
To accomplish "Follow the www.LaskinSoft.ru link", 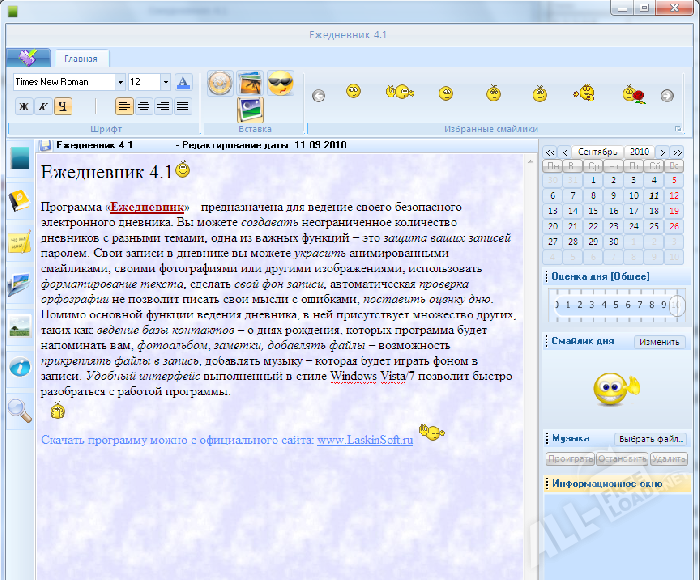I will coord(365,440).
